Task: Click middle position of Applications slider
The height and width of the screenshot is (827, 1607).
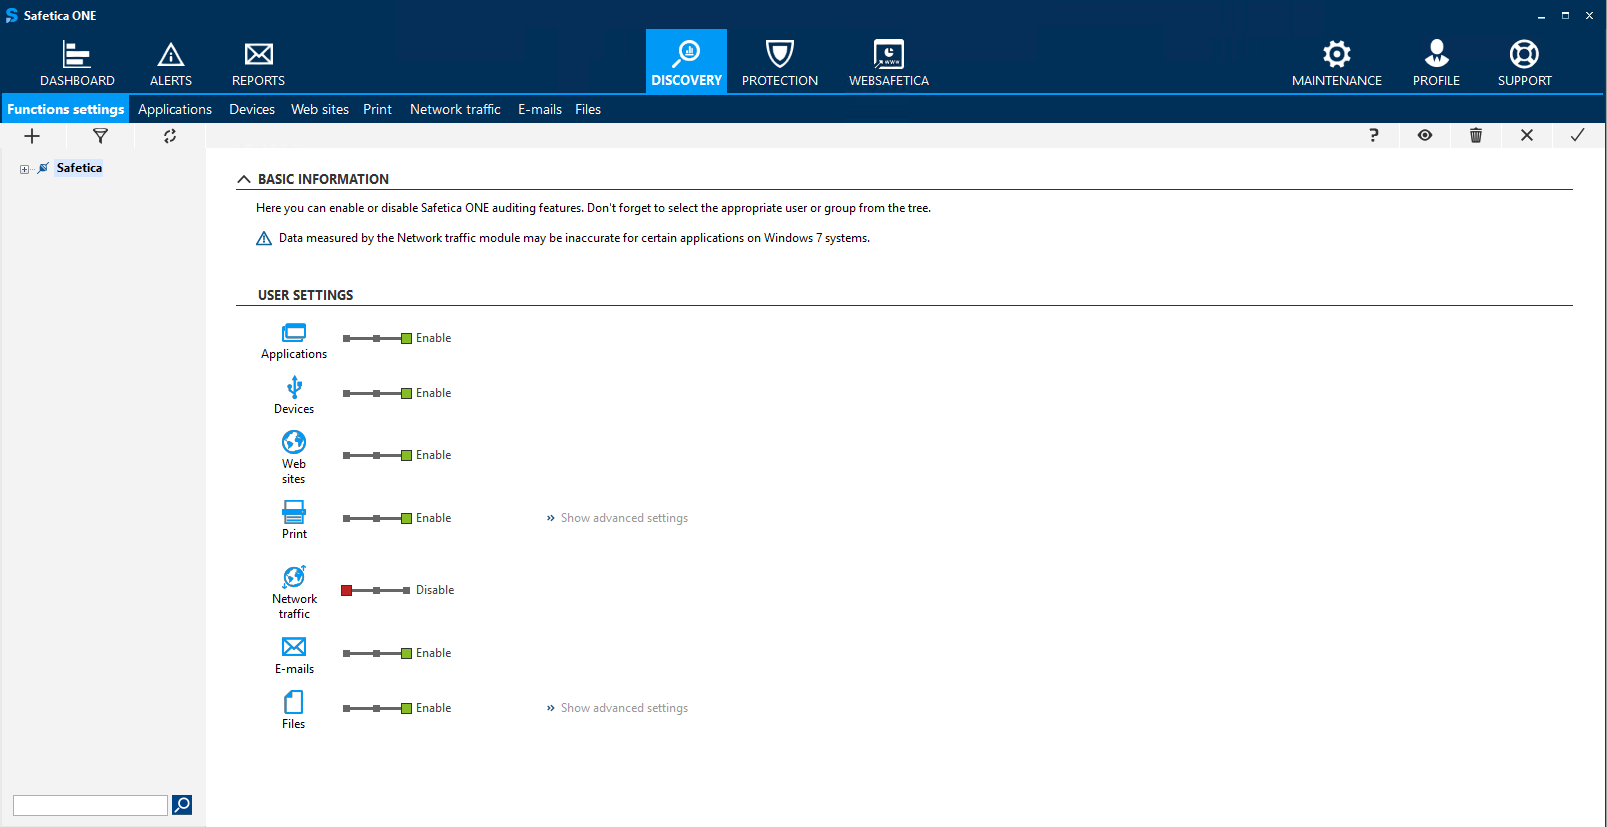Action: click(376, 339)
